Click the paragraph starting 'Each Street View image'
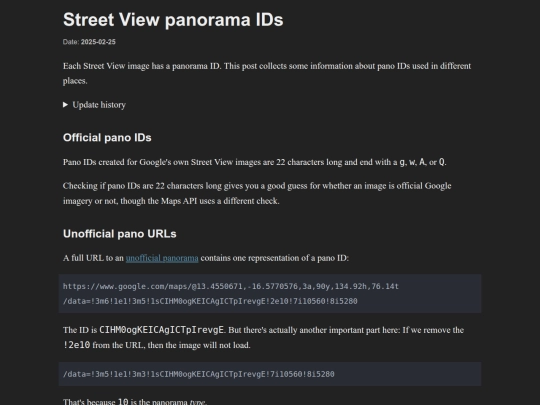540x405 pixels. coord(267,73)
